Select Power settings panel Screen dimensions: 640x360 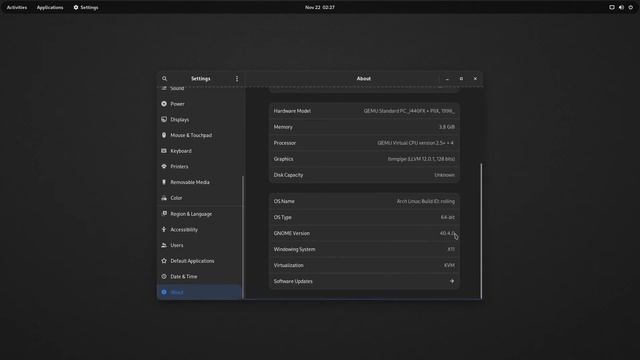pos(200,104)
